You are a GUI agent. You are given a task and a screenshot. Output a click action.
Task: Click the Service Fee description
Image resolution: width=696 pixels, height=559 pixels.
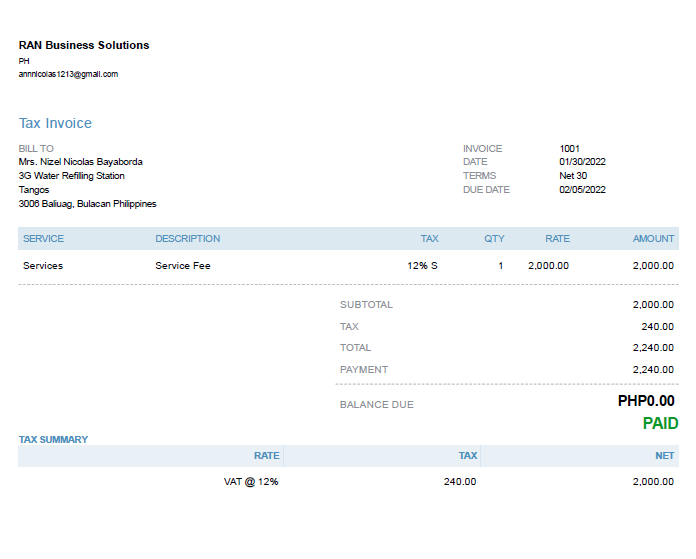coord(183,266)
